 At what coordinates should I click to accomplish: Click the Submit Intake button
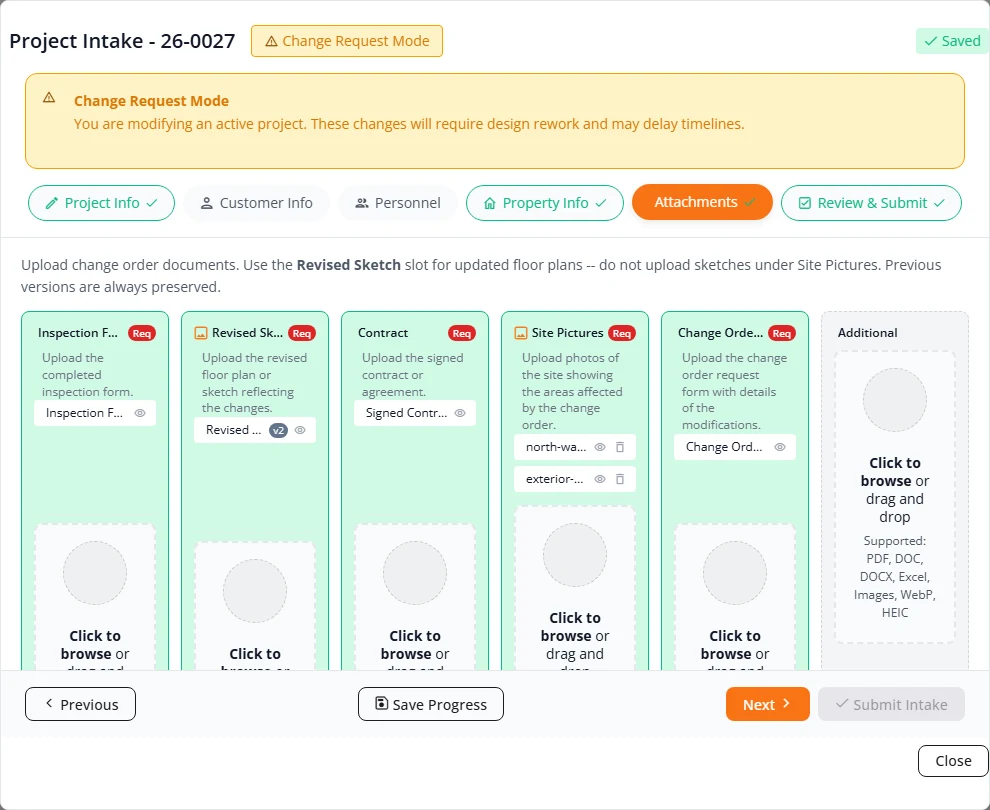pos(892,704)
